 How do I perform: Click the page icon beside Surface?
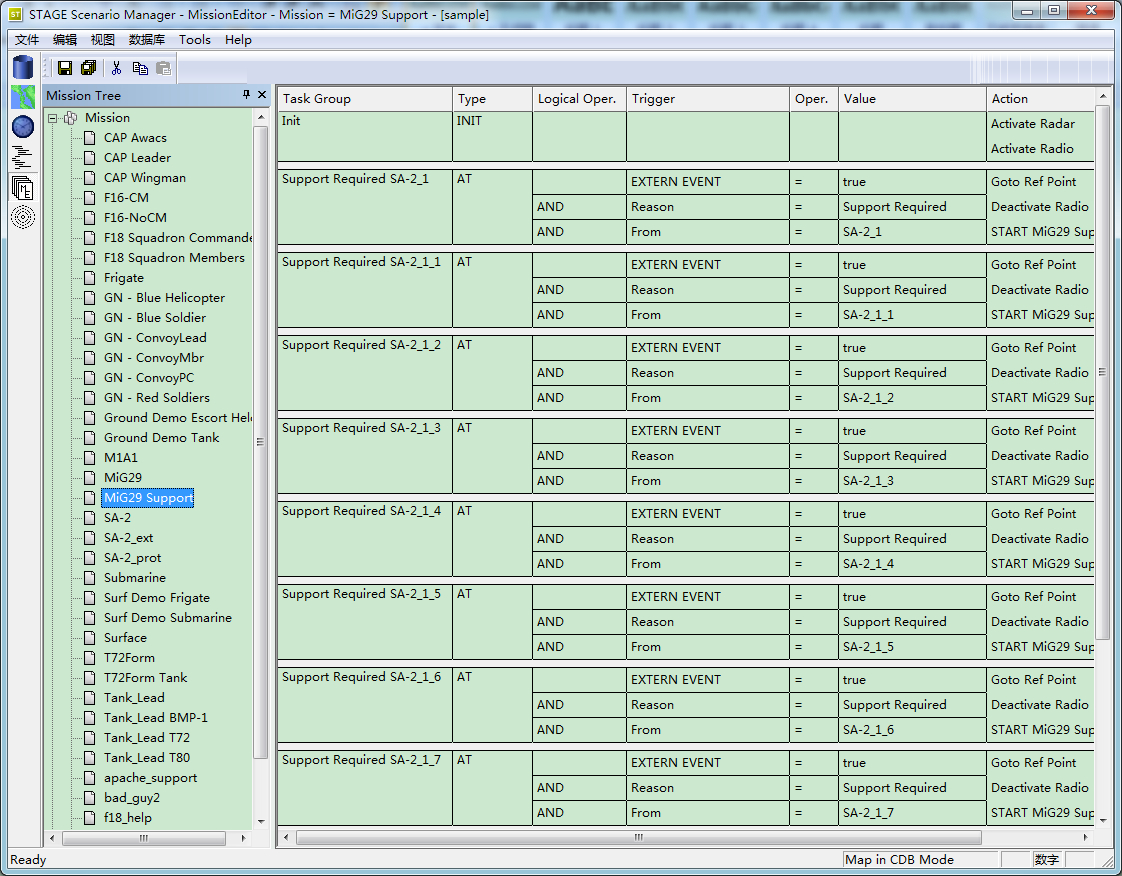(89, 638)
